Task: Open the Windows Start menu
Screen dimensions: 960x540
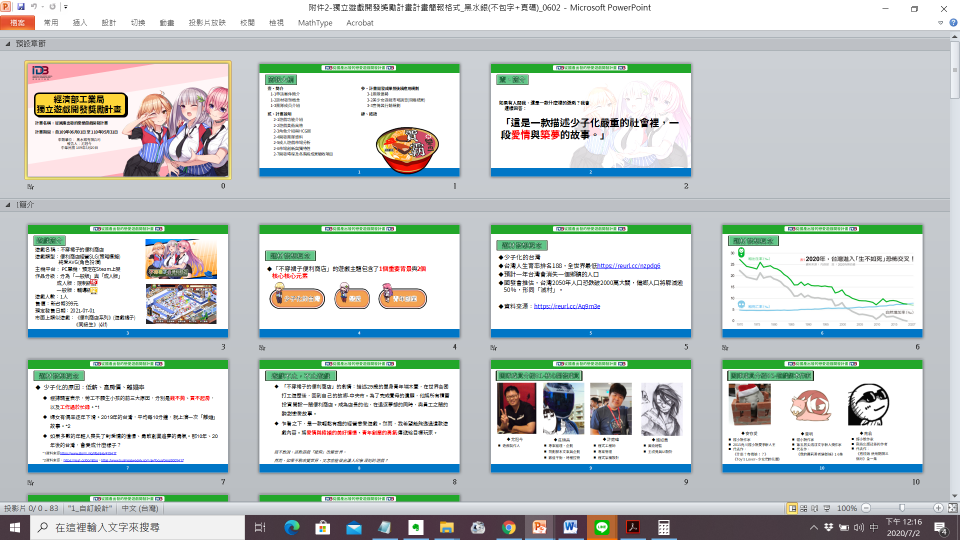Action: 15,527
